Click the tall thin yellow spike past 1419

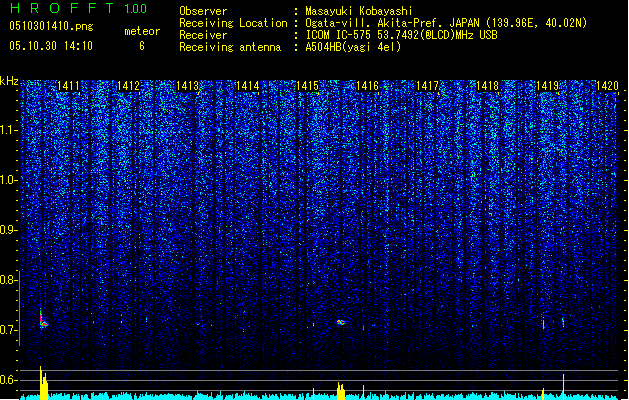(564, 387)
